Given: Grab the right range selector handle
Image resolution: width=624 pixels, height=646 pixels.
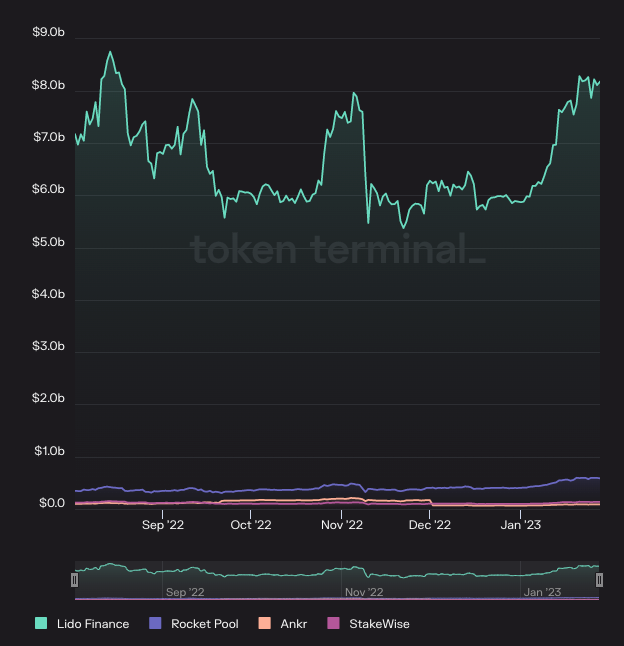Looking at the screenshot, I should point(600,580).
